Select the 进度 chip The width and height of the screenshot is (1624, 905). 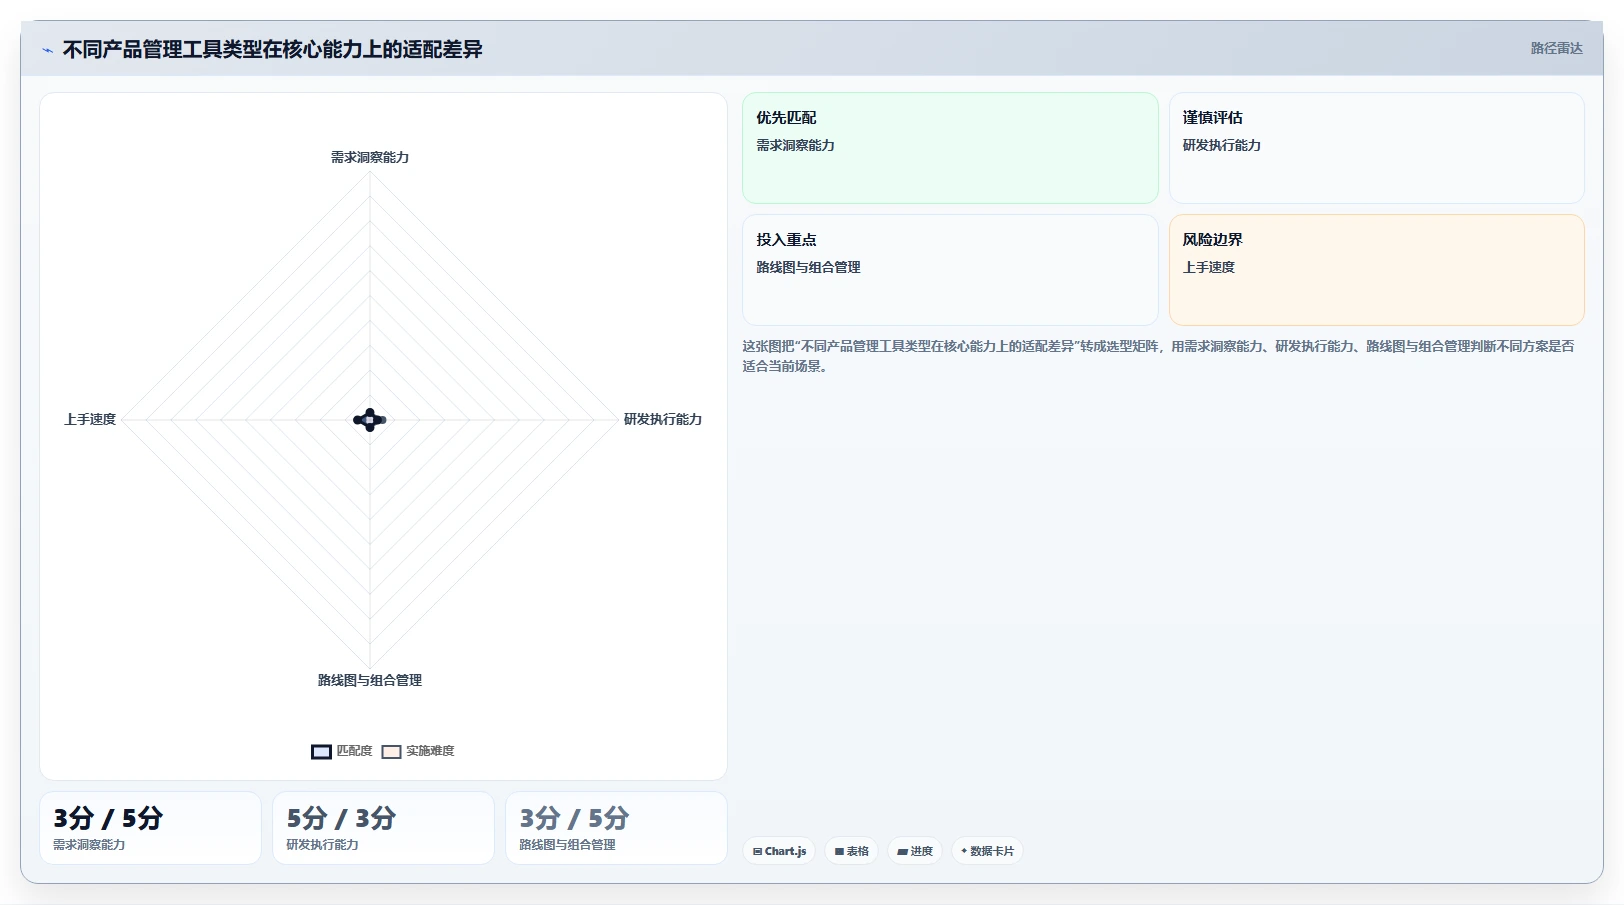pyautogui.click(x=915, y=851)
